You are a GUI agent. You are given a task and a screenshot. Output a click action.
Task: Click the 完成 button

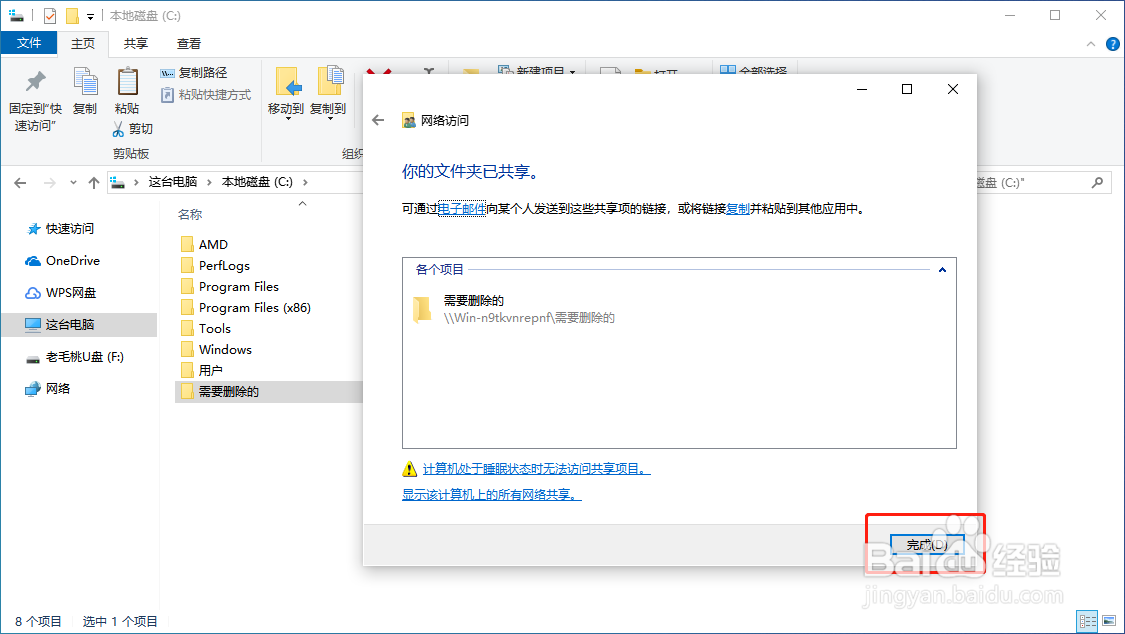[925, 545]
